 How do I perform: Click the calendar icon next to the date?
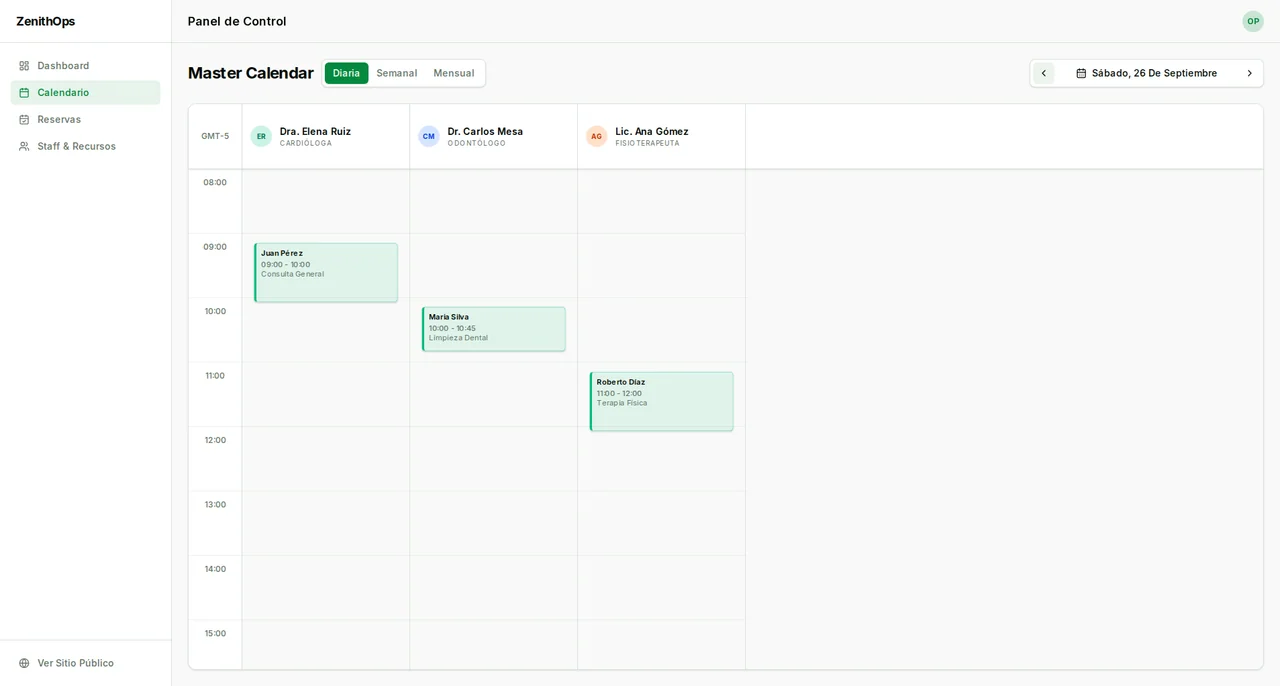[x=1081, y=73]
